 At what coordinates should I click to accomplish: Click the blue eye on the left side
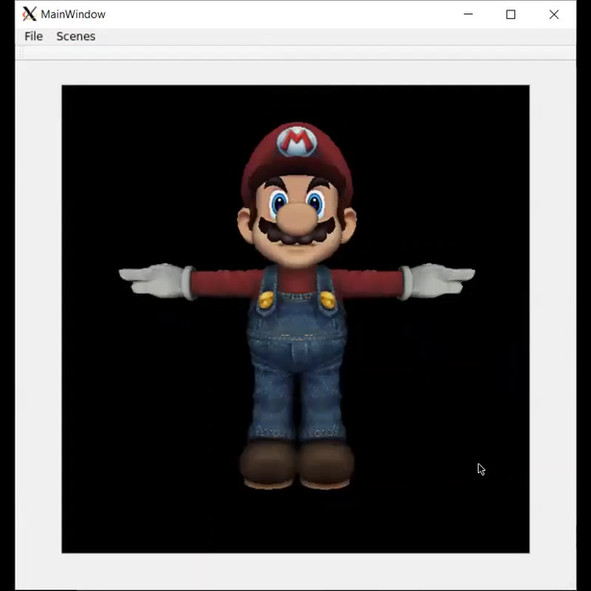(279, 204)
